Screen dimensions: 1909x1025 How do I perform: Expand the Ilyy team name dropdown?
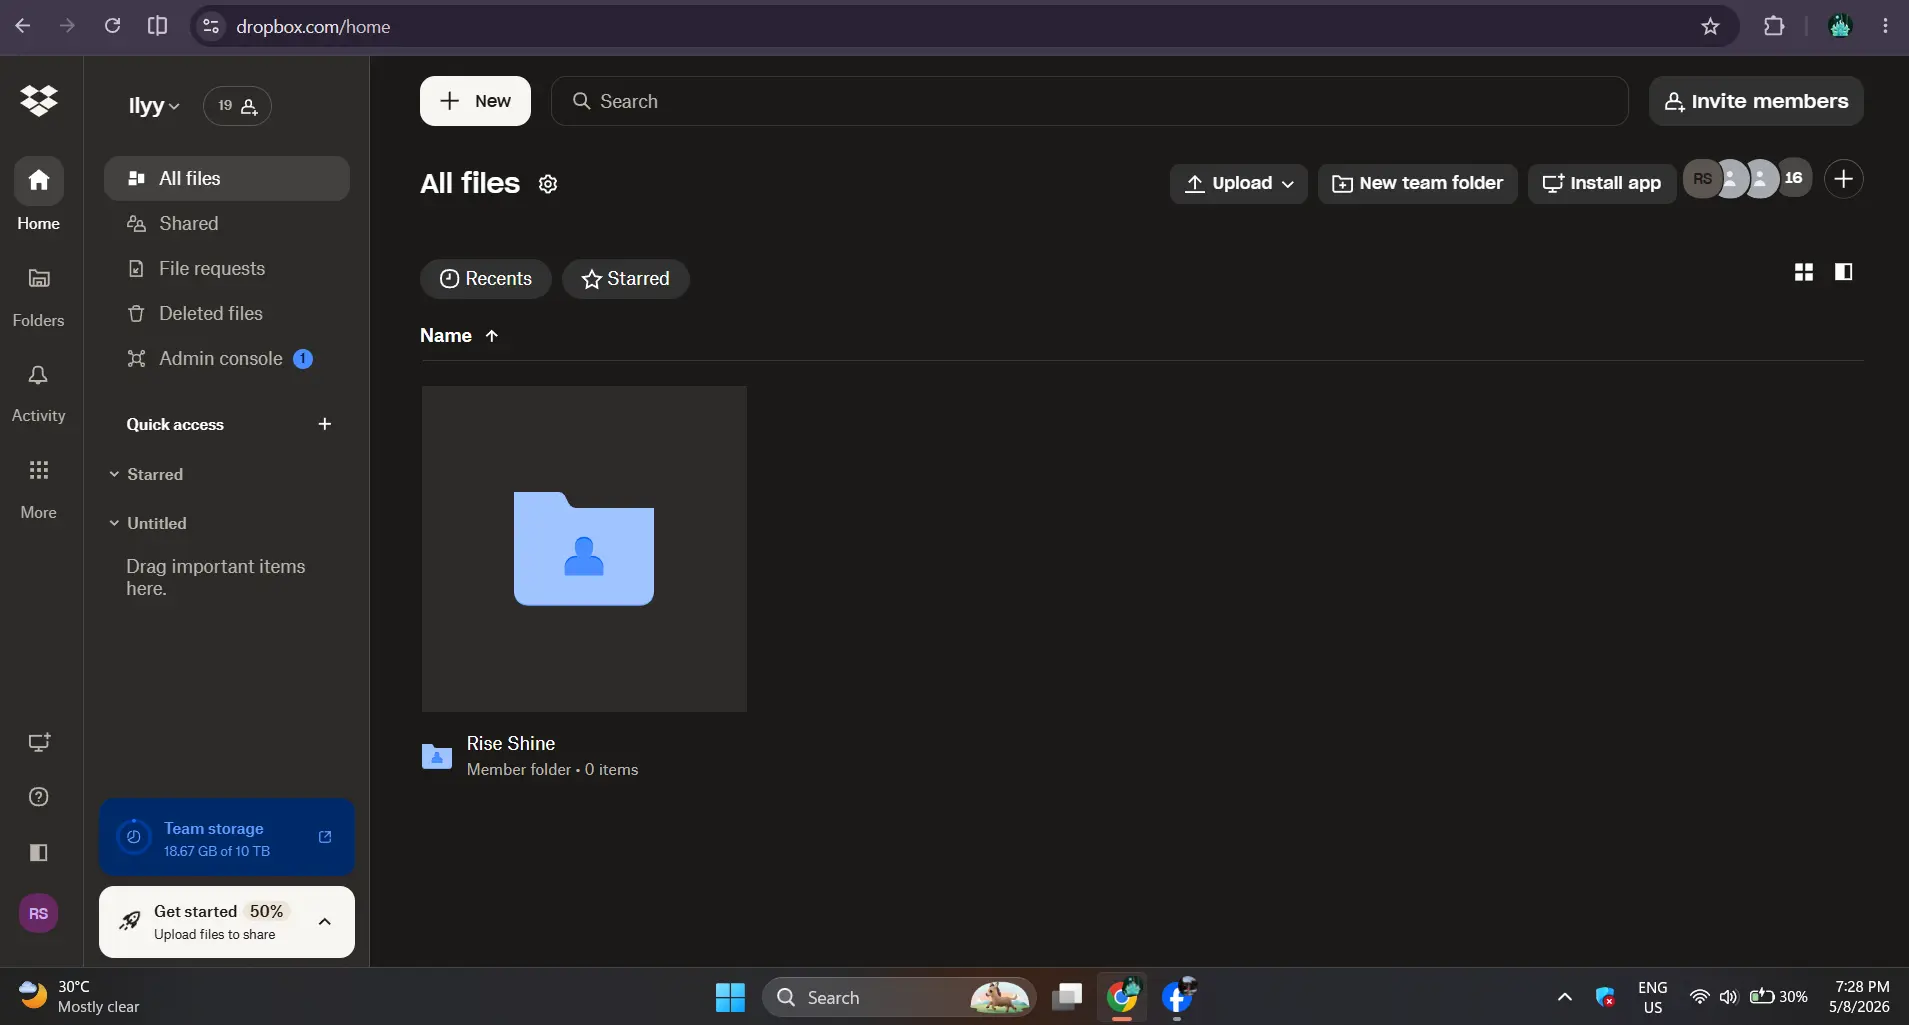(154, 105)
